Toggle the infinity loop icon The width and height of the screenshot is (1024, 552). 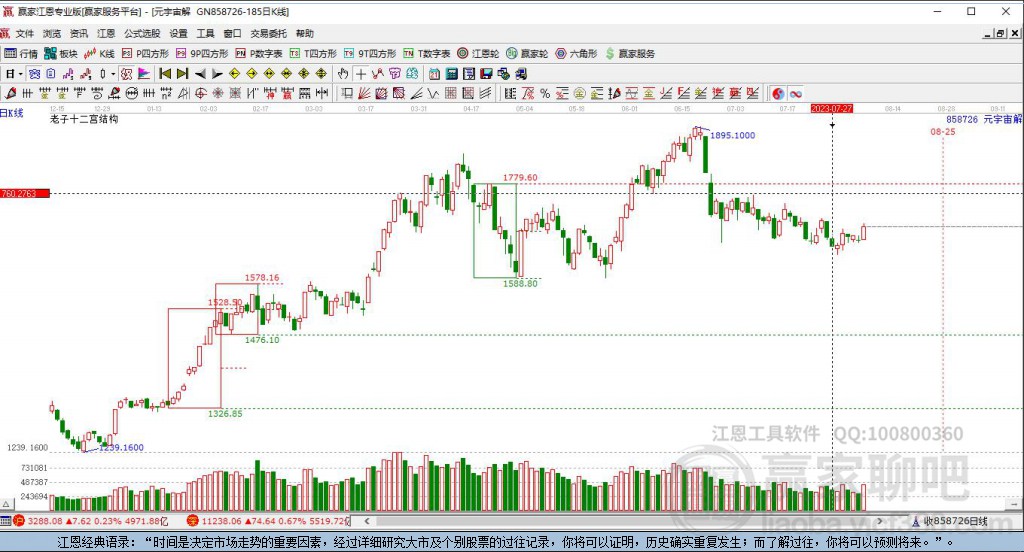tap(795, 93)
